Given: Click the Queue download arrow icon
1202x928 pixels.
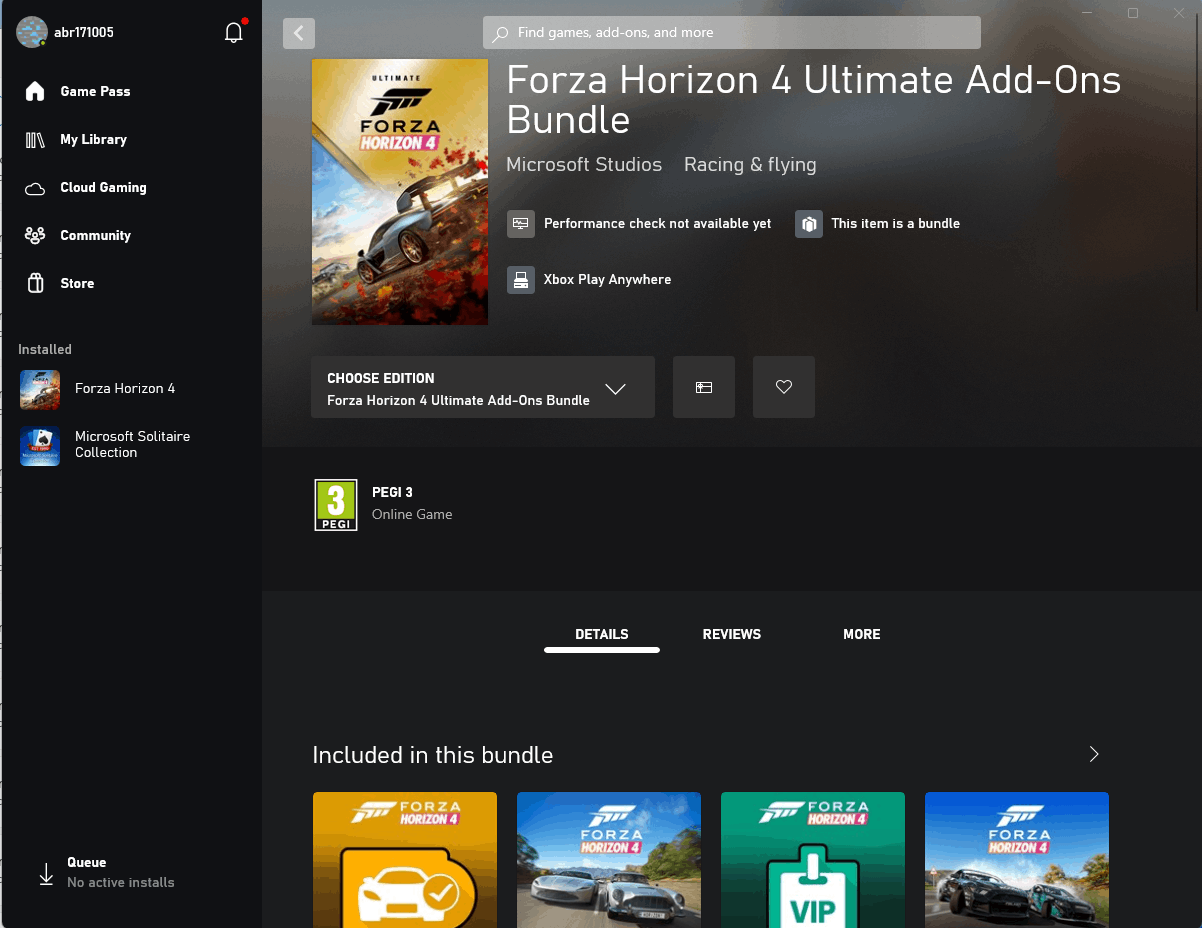Looking at the screenshot, I should point(46,873).
